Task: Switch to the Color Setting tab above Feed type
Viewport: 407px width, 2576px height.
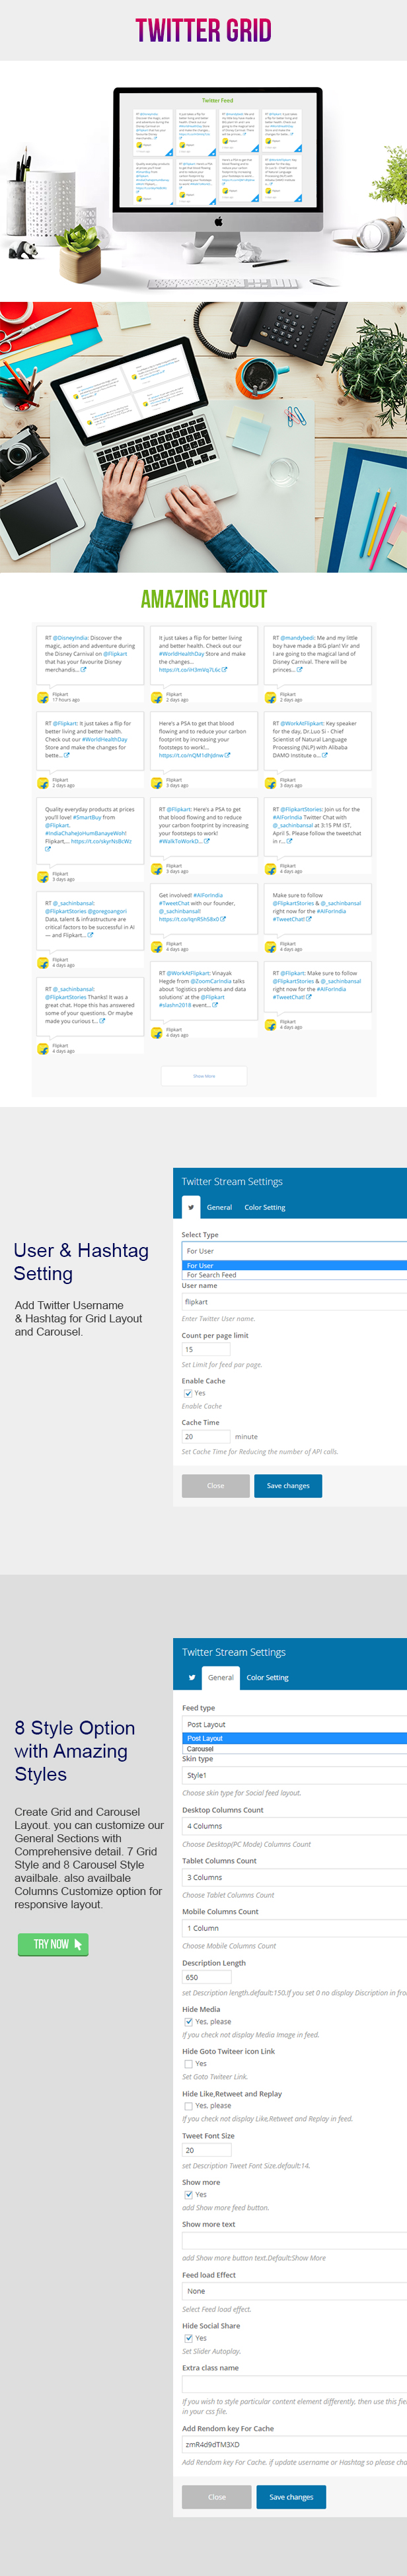Action: [x=267, y=1677]
